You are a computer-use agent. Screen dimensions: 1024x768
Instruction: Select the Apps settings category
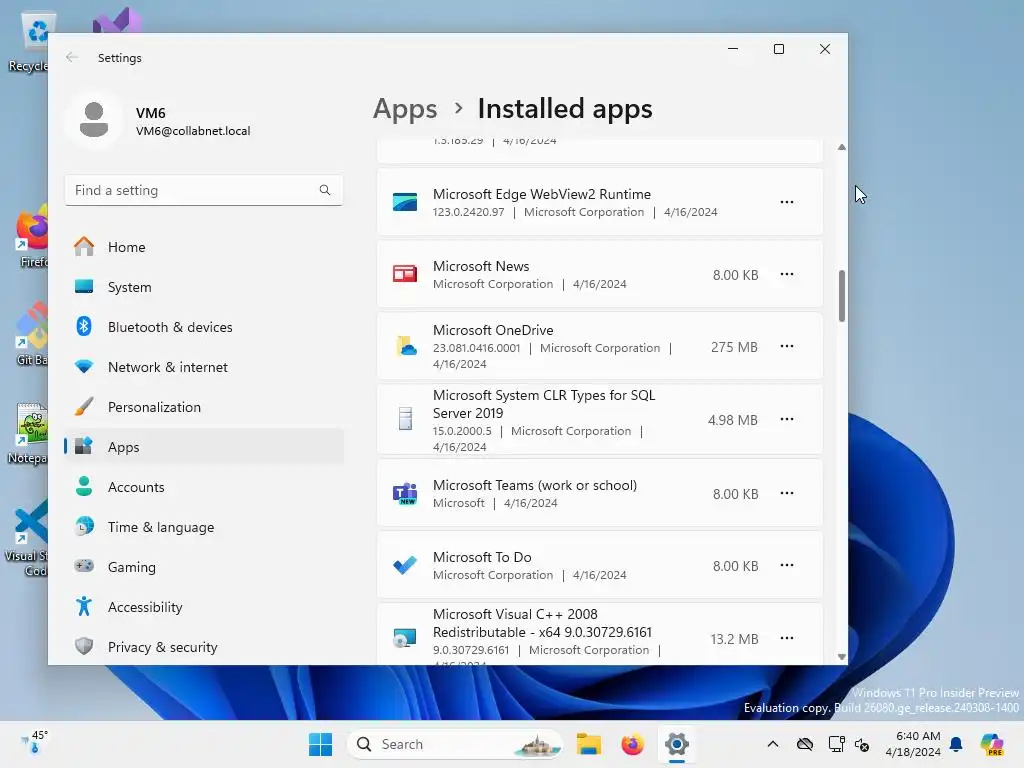point(204,447)
